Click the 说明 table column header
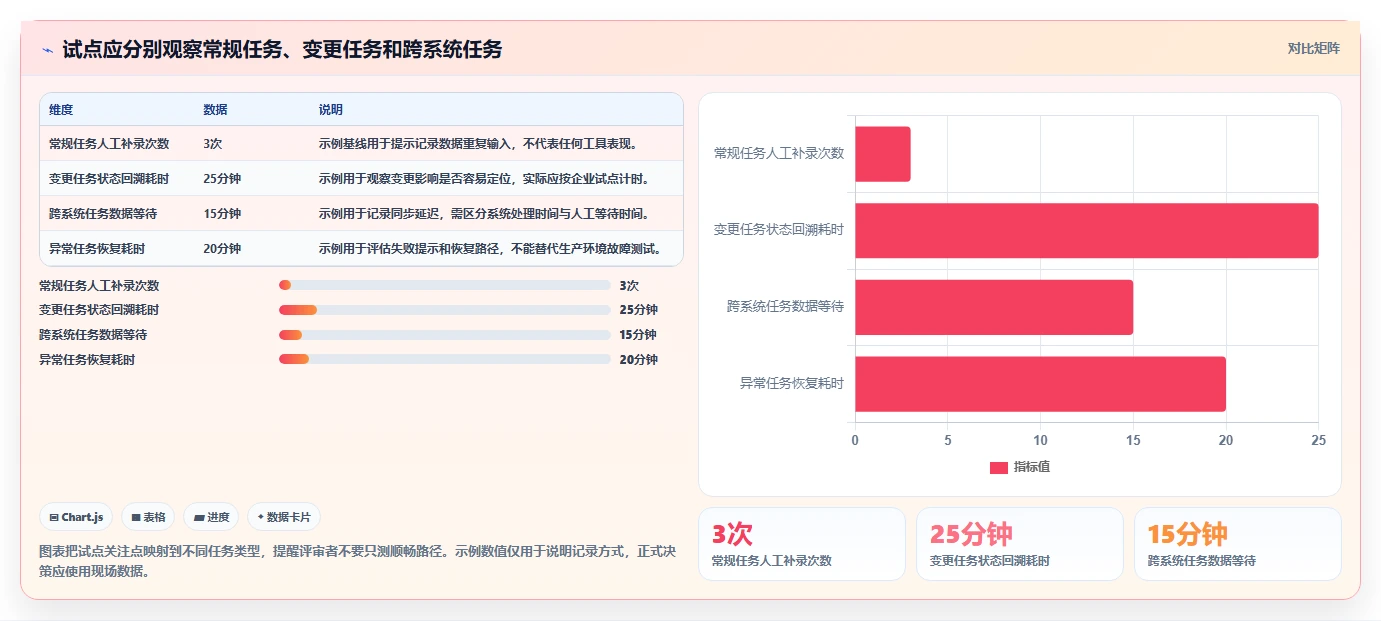This screenshot has height=621, width=1381. (x=331, y=110)
